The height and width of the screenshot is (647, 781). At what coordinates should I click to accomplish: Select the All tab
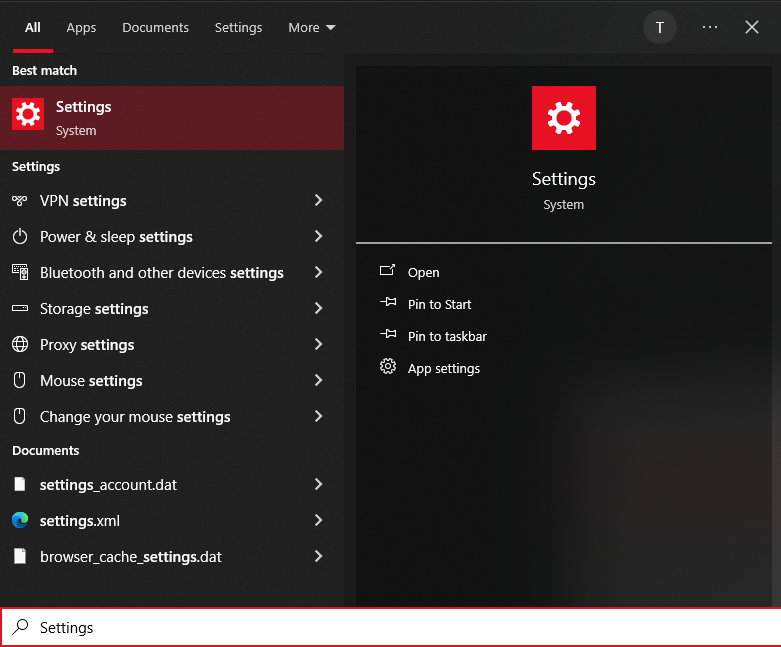pyautogui.click(x=33, y=27)
